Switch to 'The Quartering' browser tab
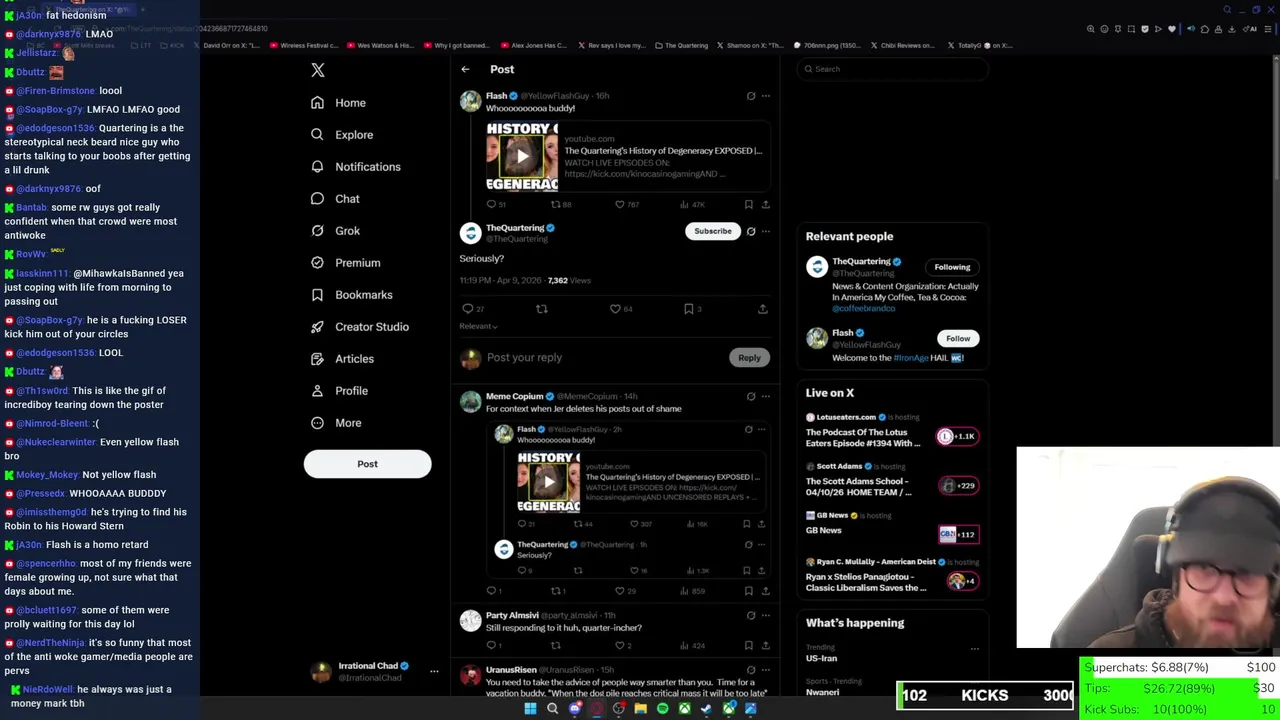 681,45
